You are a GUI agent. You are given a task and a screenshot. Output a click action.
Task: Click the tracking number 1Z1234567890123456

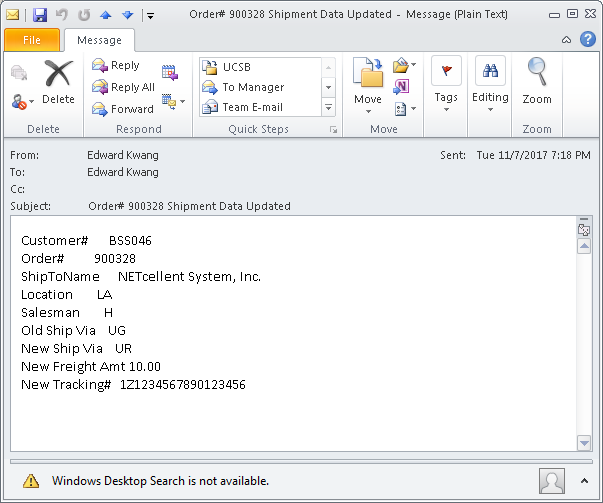[x=183, y=385]
